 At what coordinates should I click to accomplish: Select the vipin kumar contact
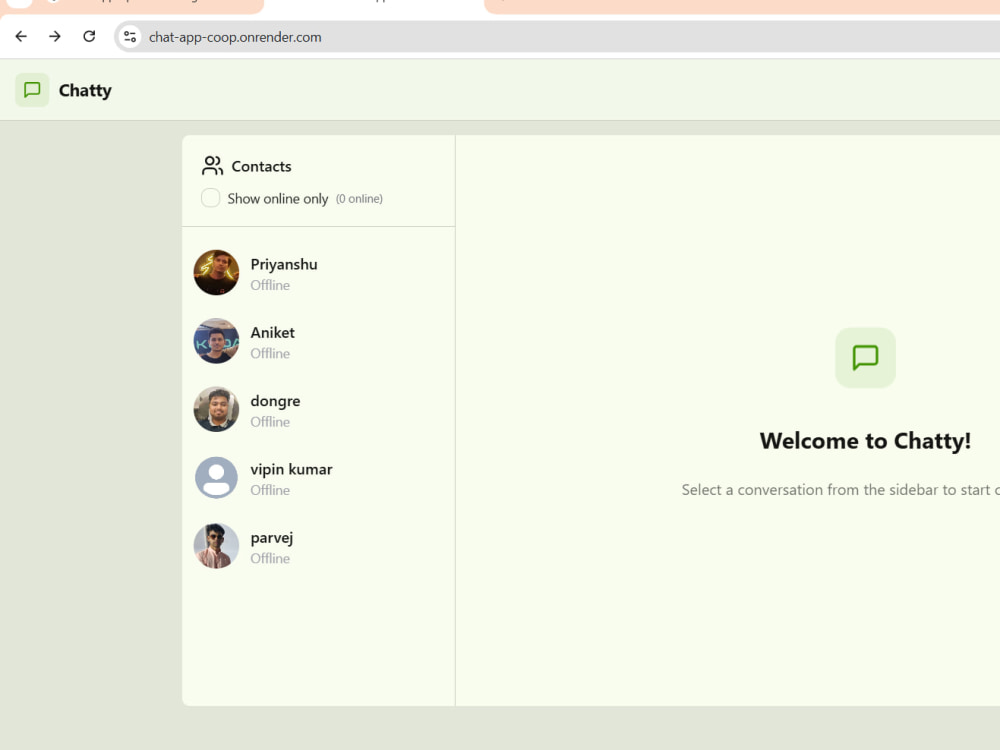318,478
